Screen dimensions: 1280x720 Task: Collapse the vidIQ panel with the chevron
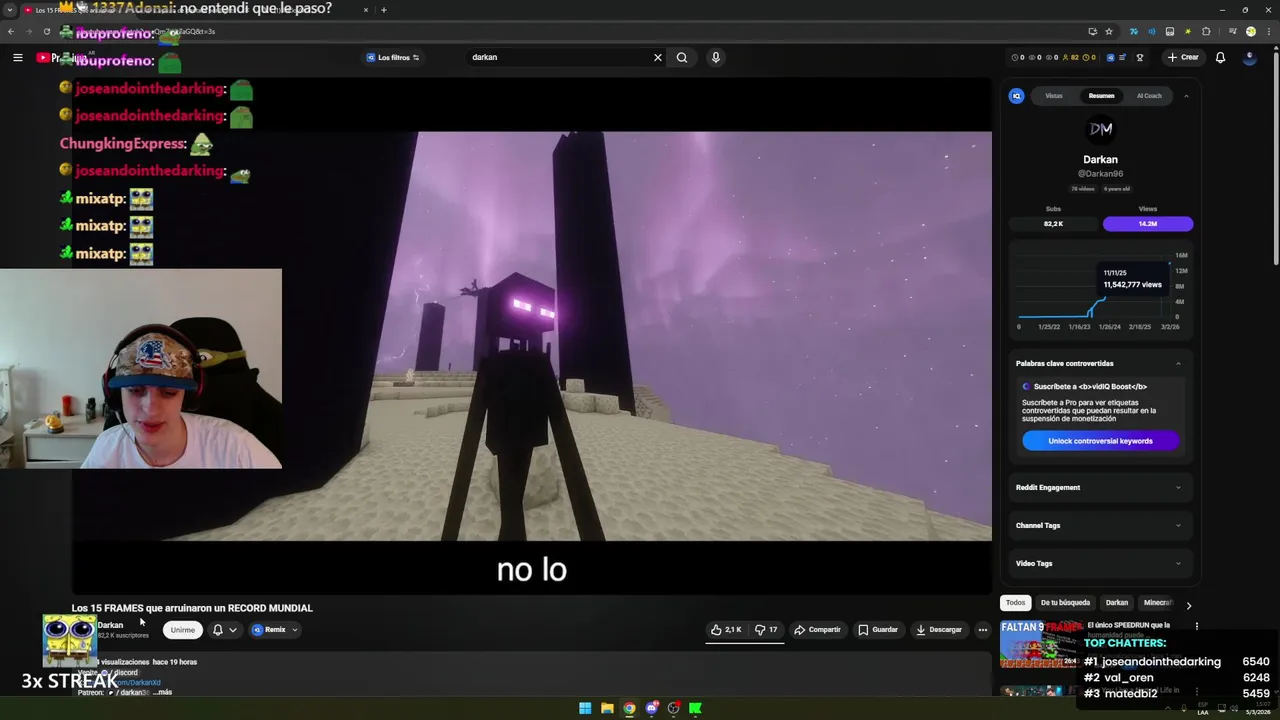(1186, 96)
